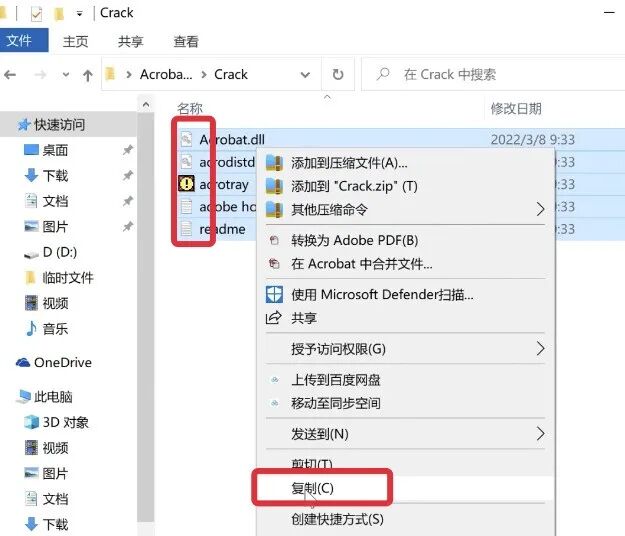The width and height of the screenshot is (625, 536).
Task: Click the navigation pane vertical scrollbar
Action: coord(146,317)
